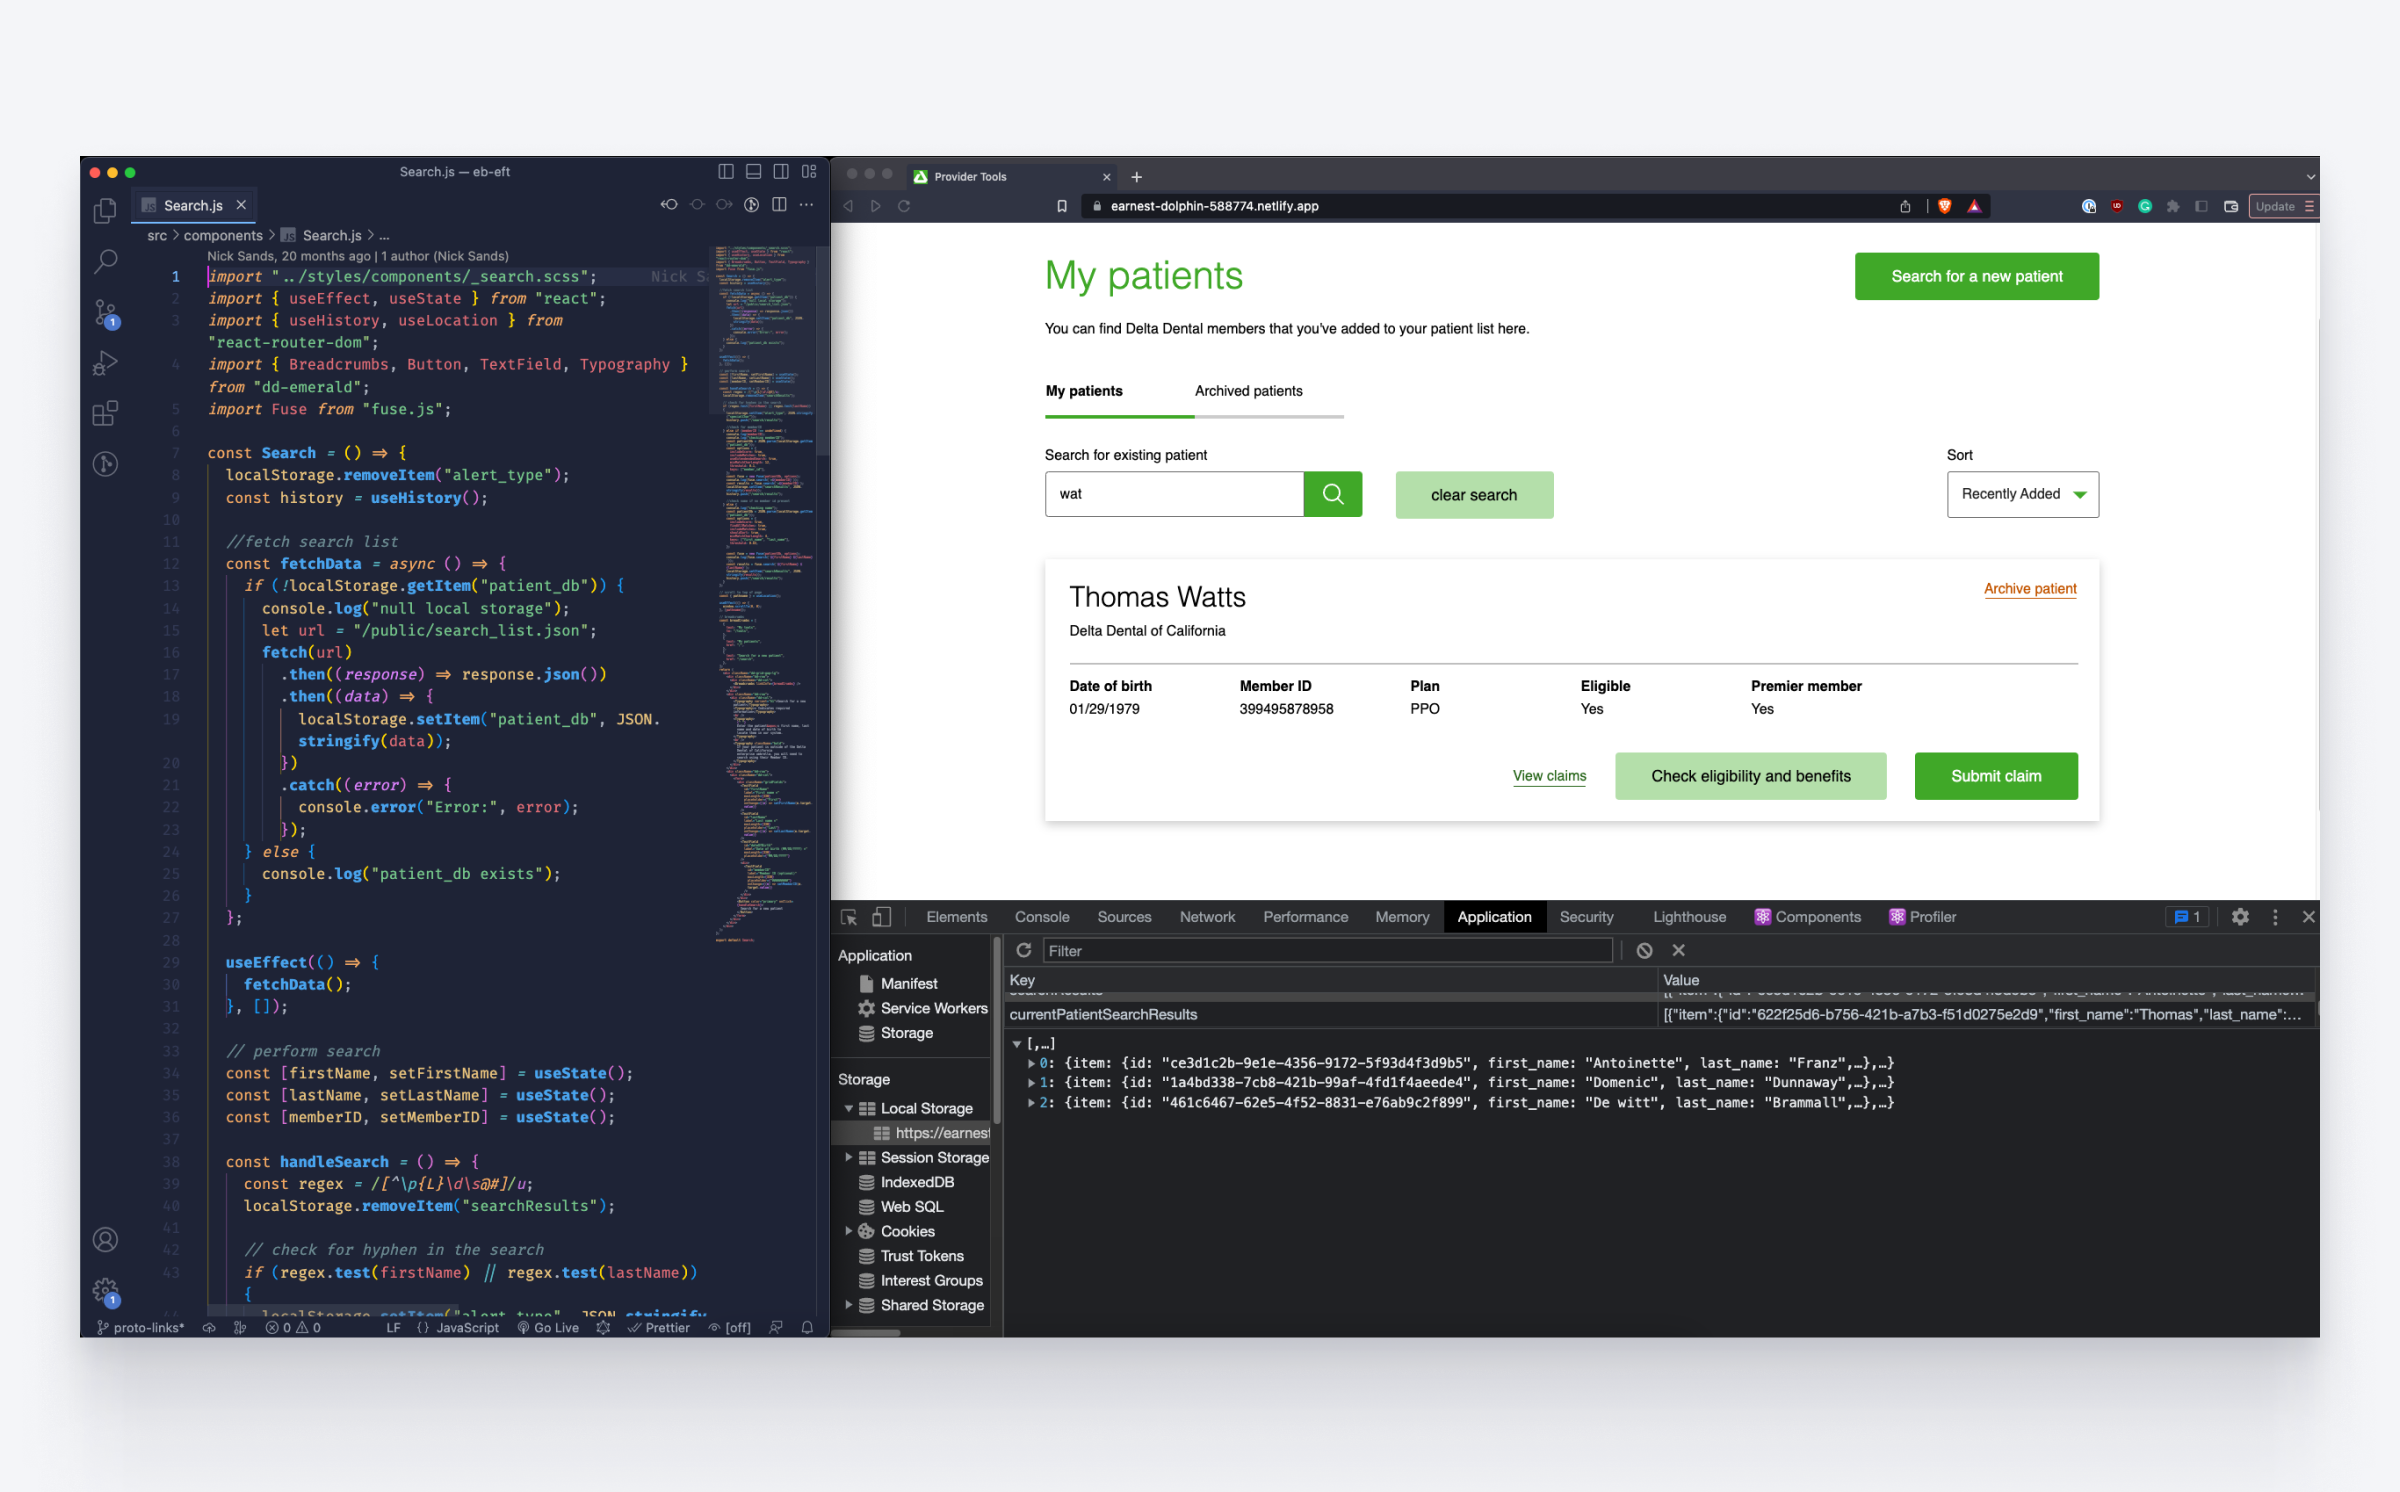
Task: Click Archive patient link for Thomas Watts
Action: [x=2030, y=589]
